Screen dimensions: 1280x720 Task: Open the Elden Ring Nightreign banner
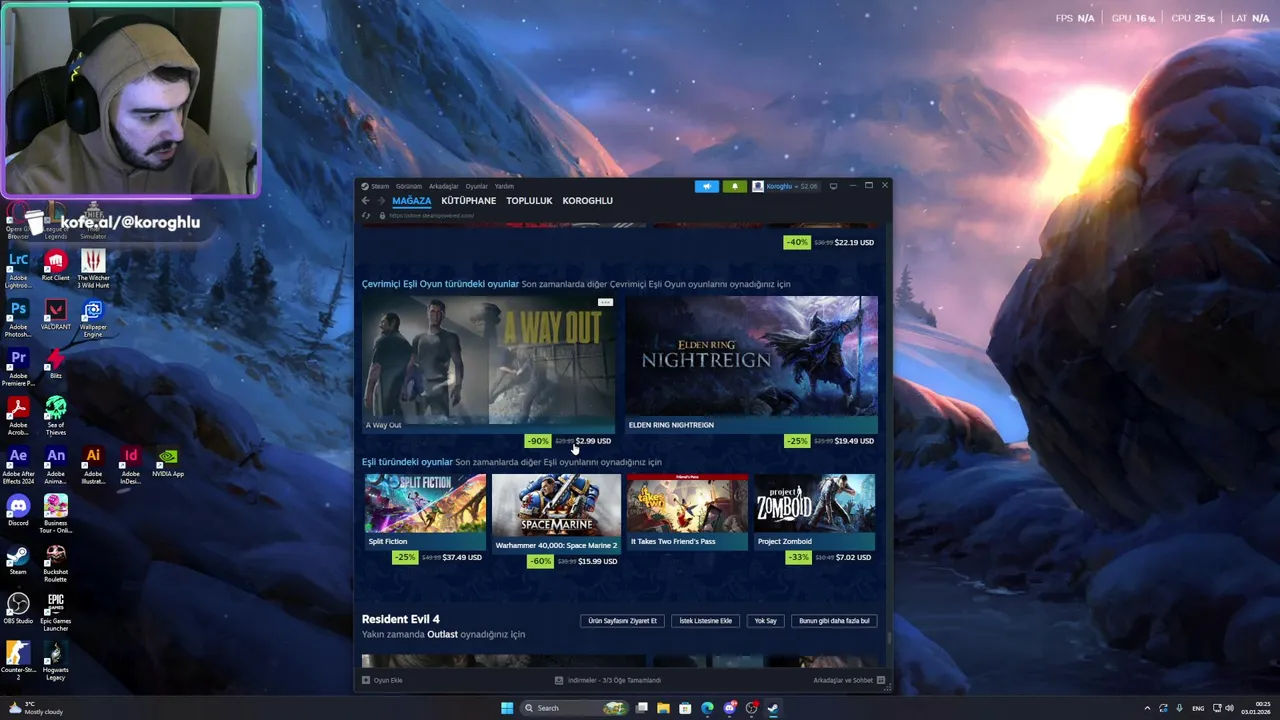click(x=751, y=365)
